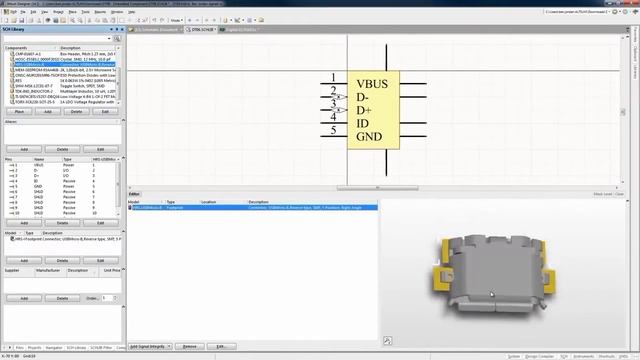
Task: Switch to the middle .SCHLIB document tab
Action: [200, 29]
